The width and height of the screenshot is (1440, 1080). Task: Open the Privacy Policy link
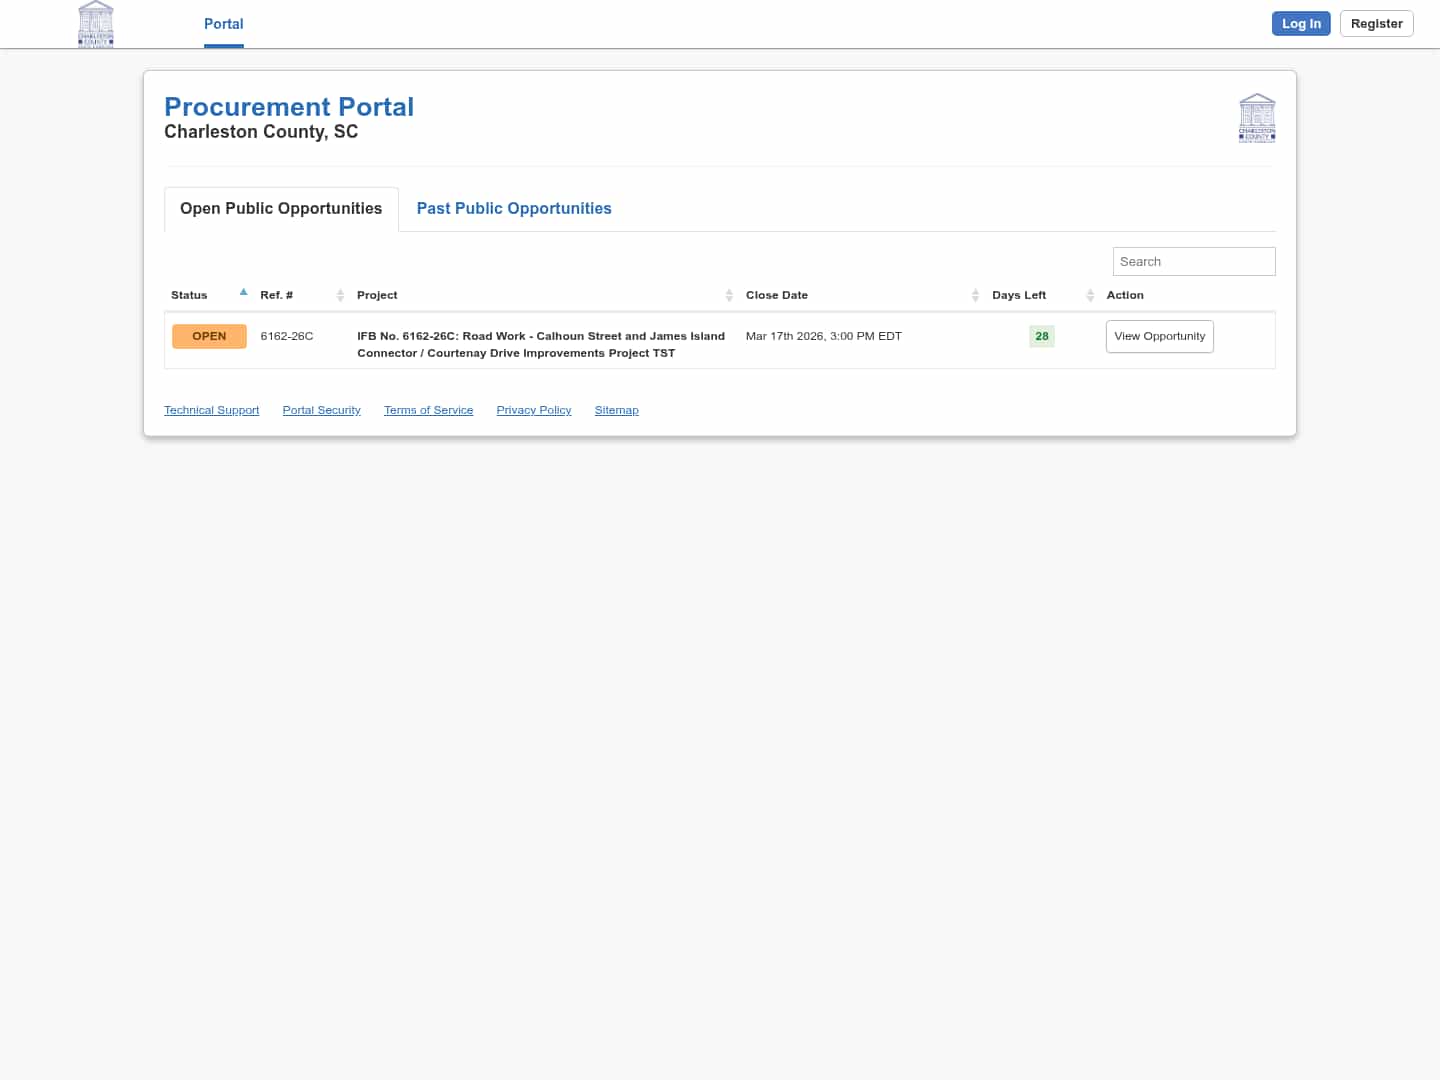tap(533, 410)
